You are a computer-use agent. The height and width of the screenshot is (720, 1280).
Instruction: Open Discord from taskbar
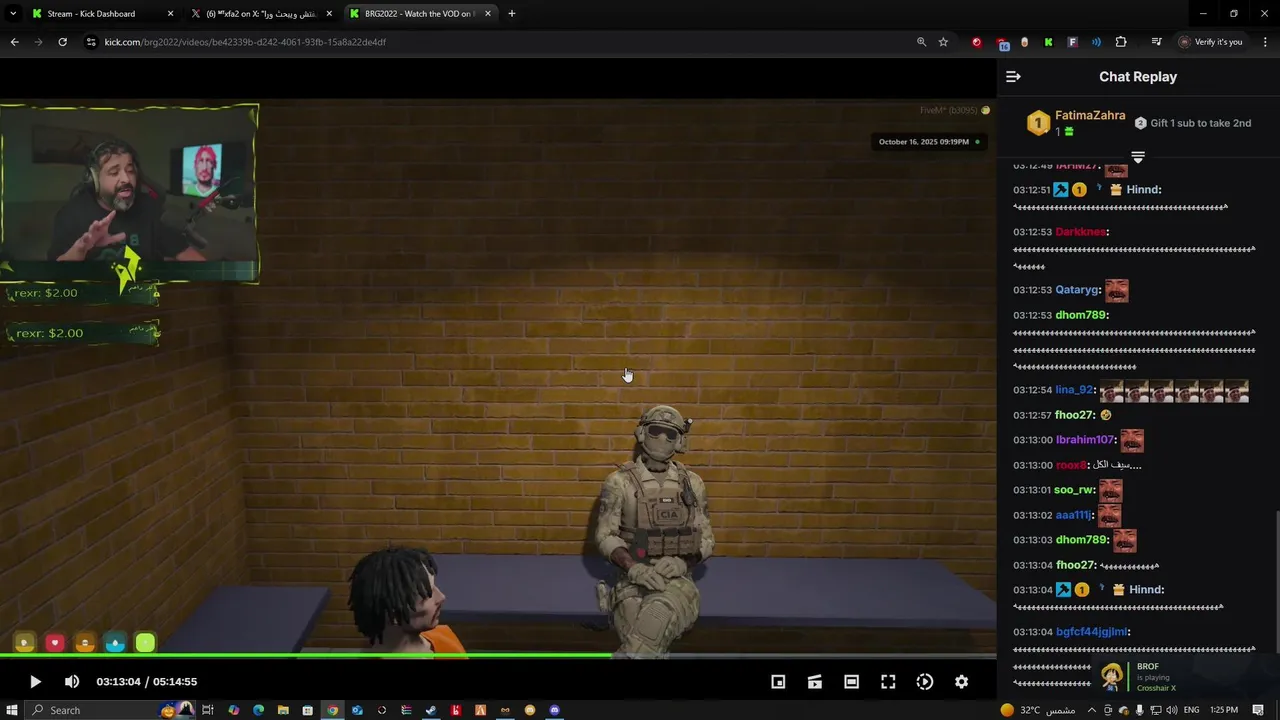click(555, 710)
